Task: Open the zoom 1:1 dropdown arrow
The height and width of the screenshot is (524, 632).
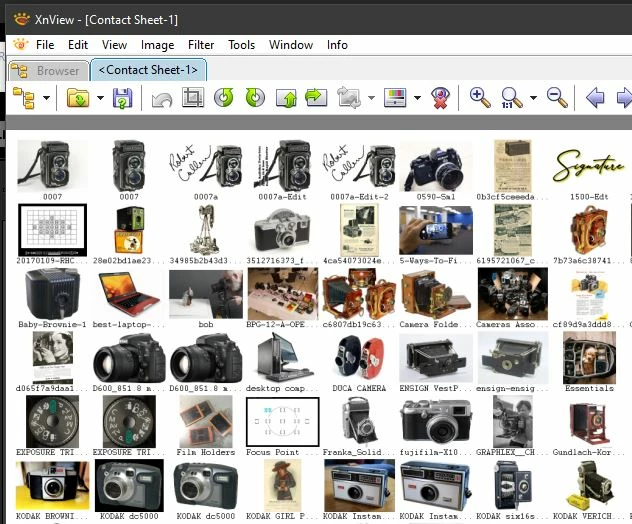Action: tap(533, 98)
